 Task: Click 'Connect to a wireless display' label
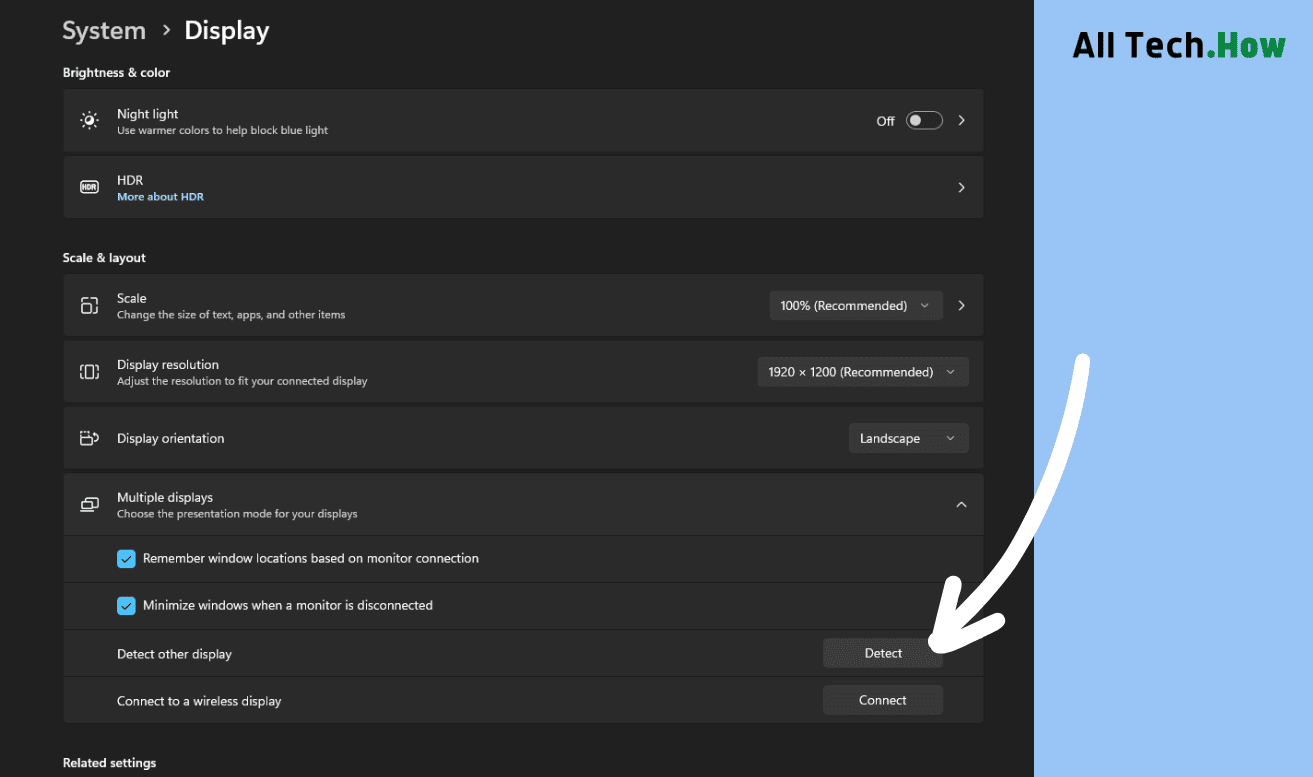[199, 701]
